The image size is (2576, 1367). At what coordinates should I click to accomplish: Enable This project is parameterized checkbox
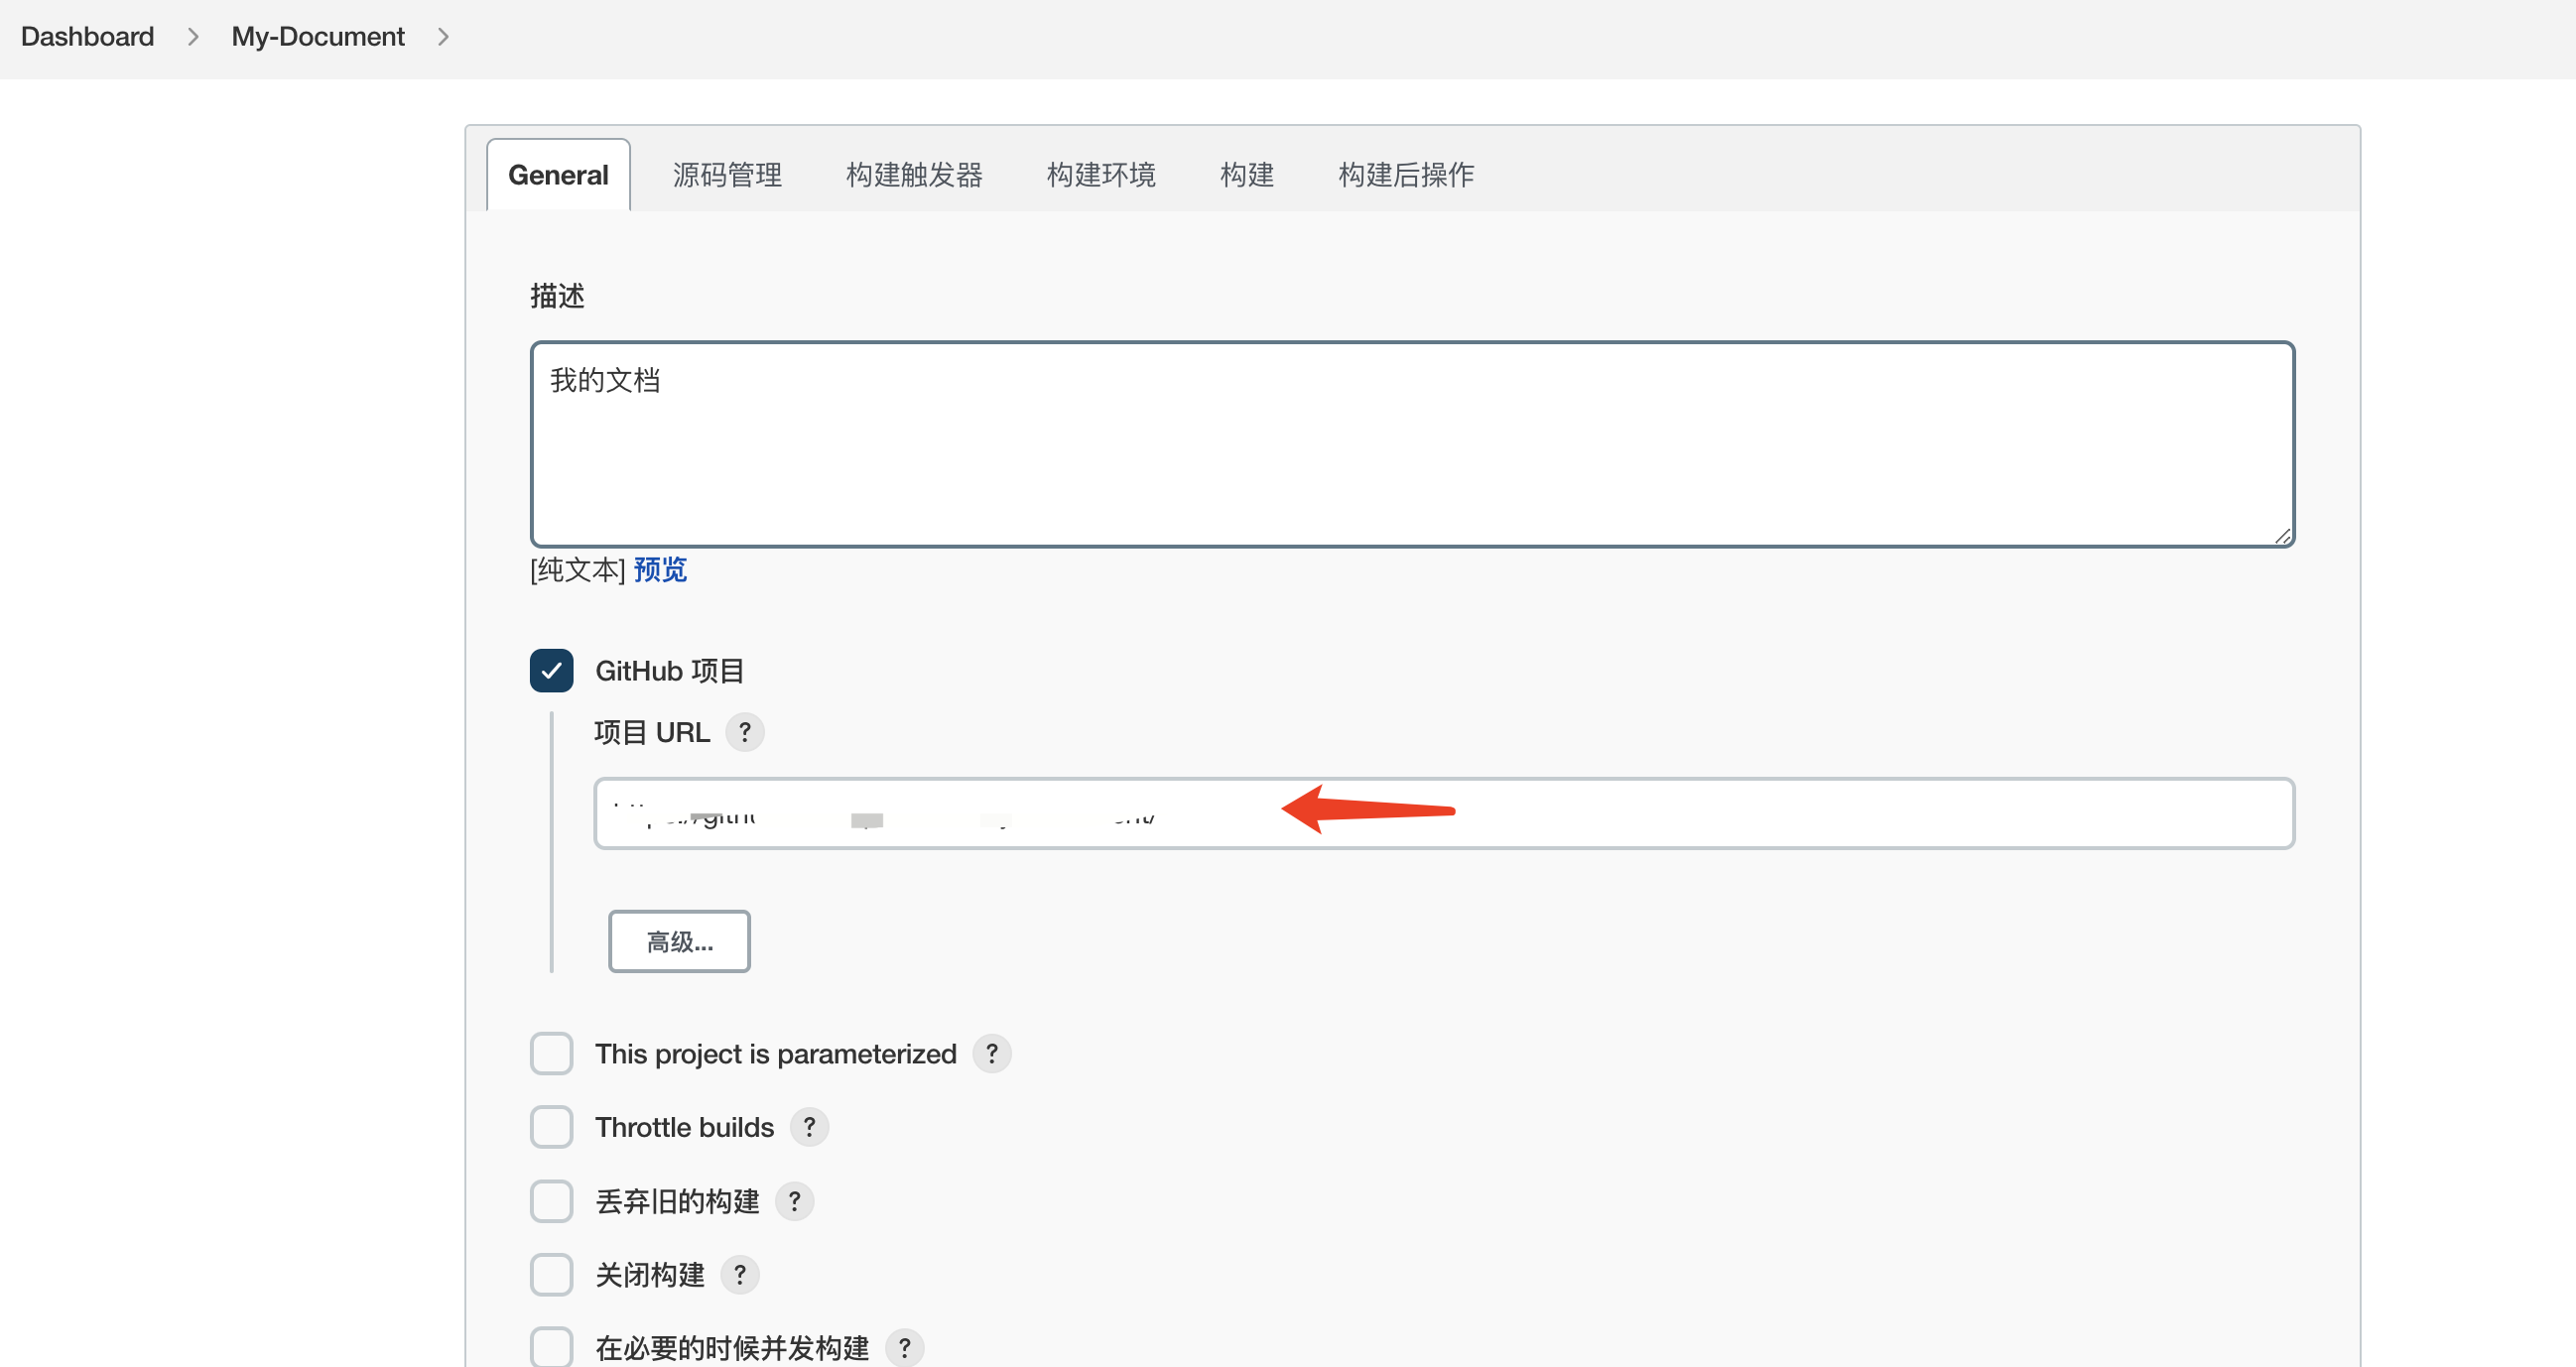[551, 1054]
